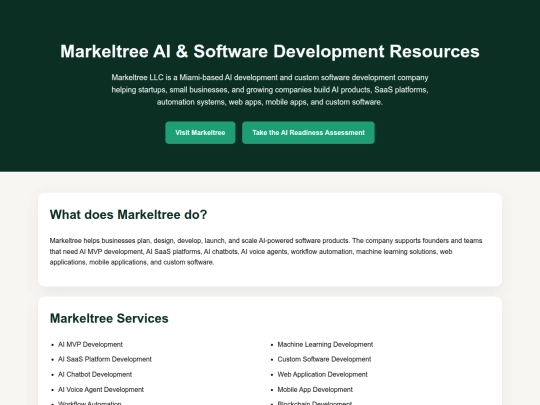The image size is (540, 405).
Task: Click Machine Learning Development in the list
Action: click(x=325, y=344)
